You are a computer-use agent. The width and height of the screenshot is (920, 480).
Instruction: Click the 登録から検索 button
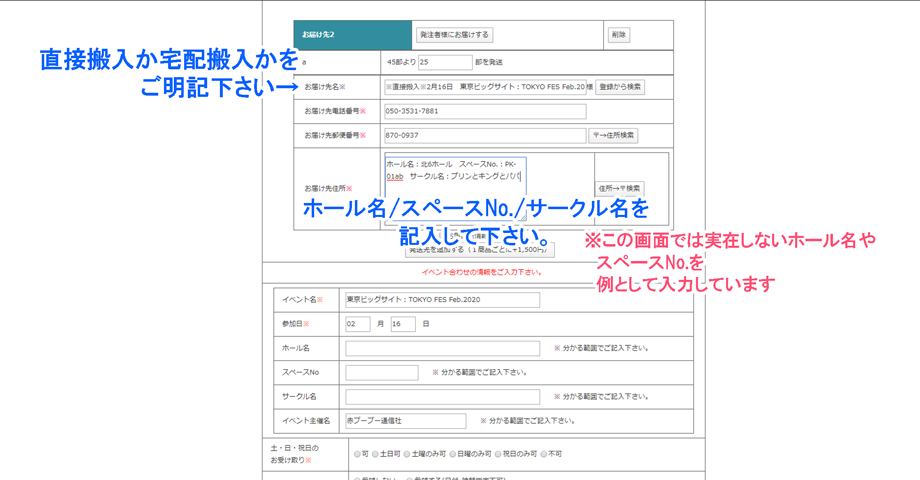(x=621, y=87)
